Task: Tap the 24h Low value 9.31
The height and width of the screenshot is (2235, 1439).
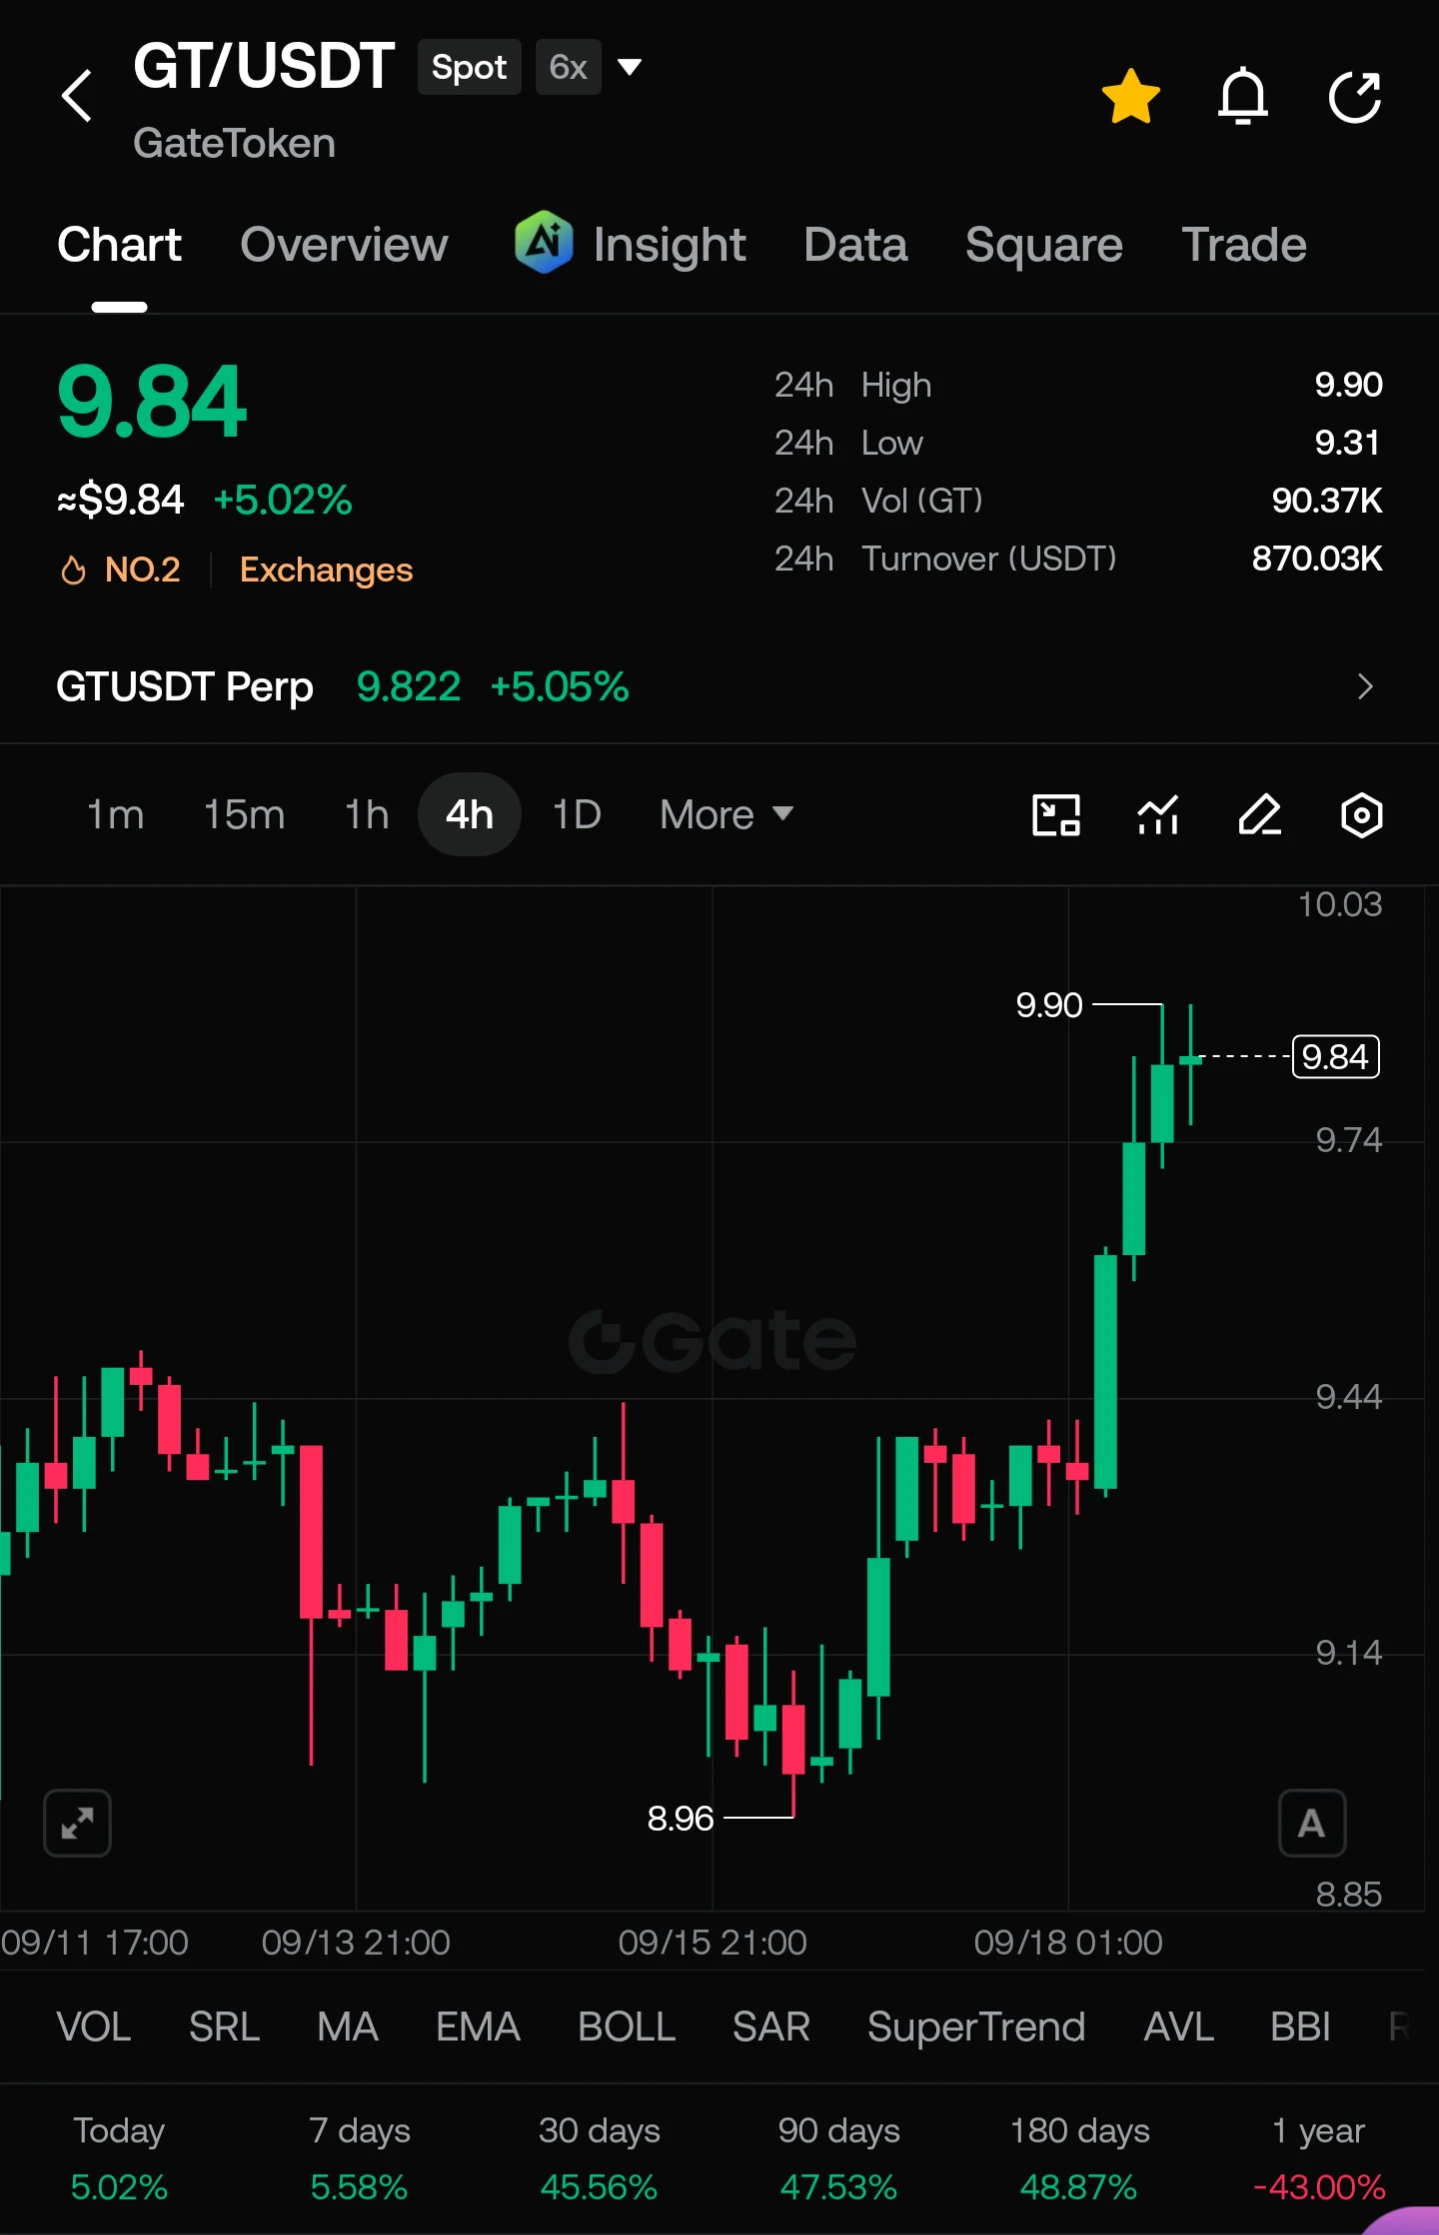Action: [1348, 443]
